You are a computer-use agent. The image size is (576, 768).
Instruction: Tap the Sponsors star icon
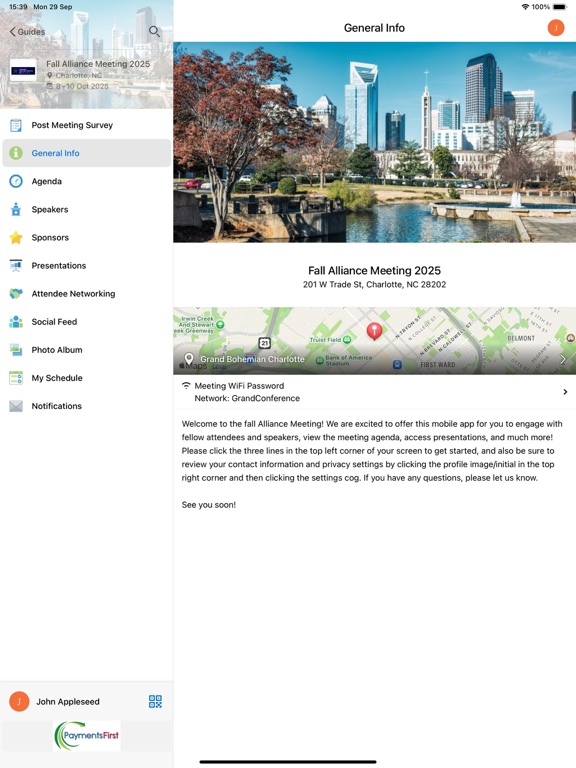pyautogui.click(x=16, y=238)
